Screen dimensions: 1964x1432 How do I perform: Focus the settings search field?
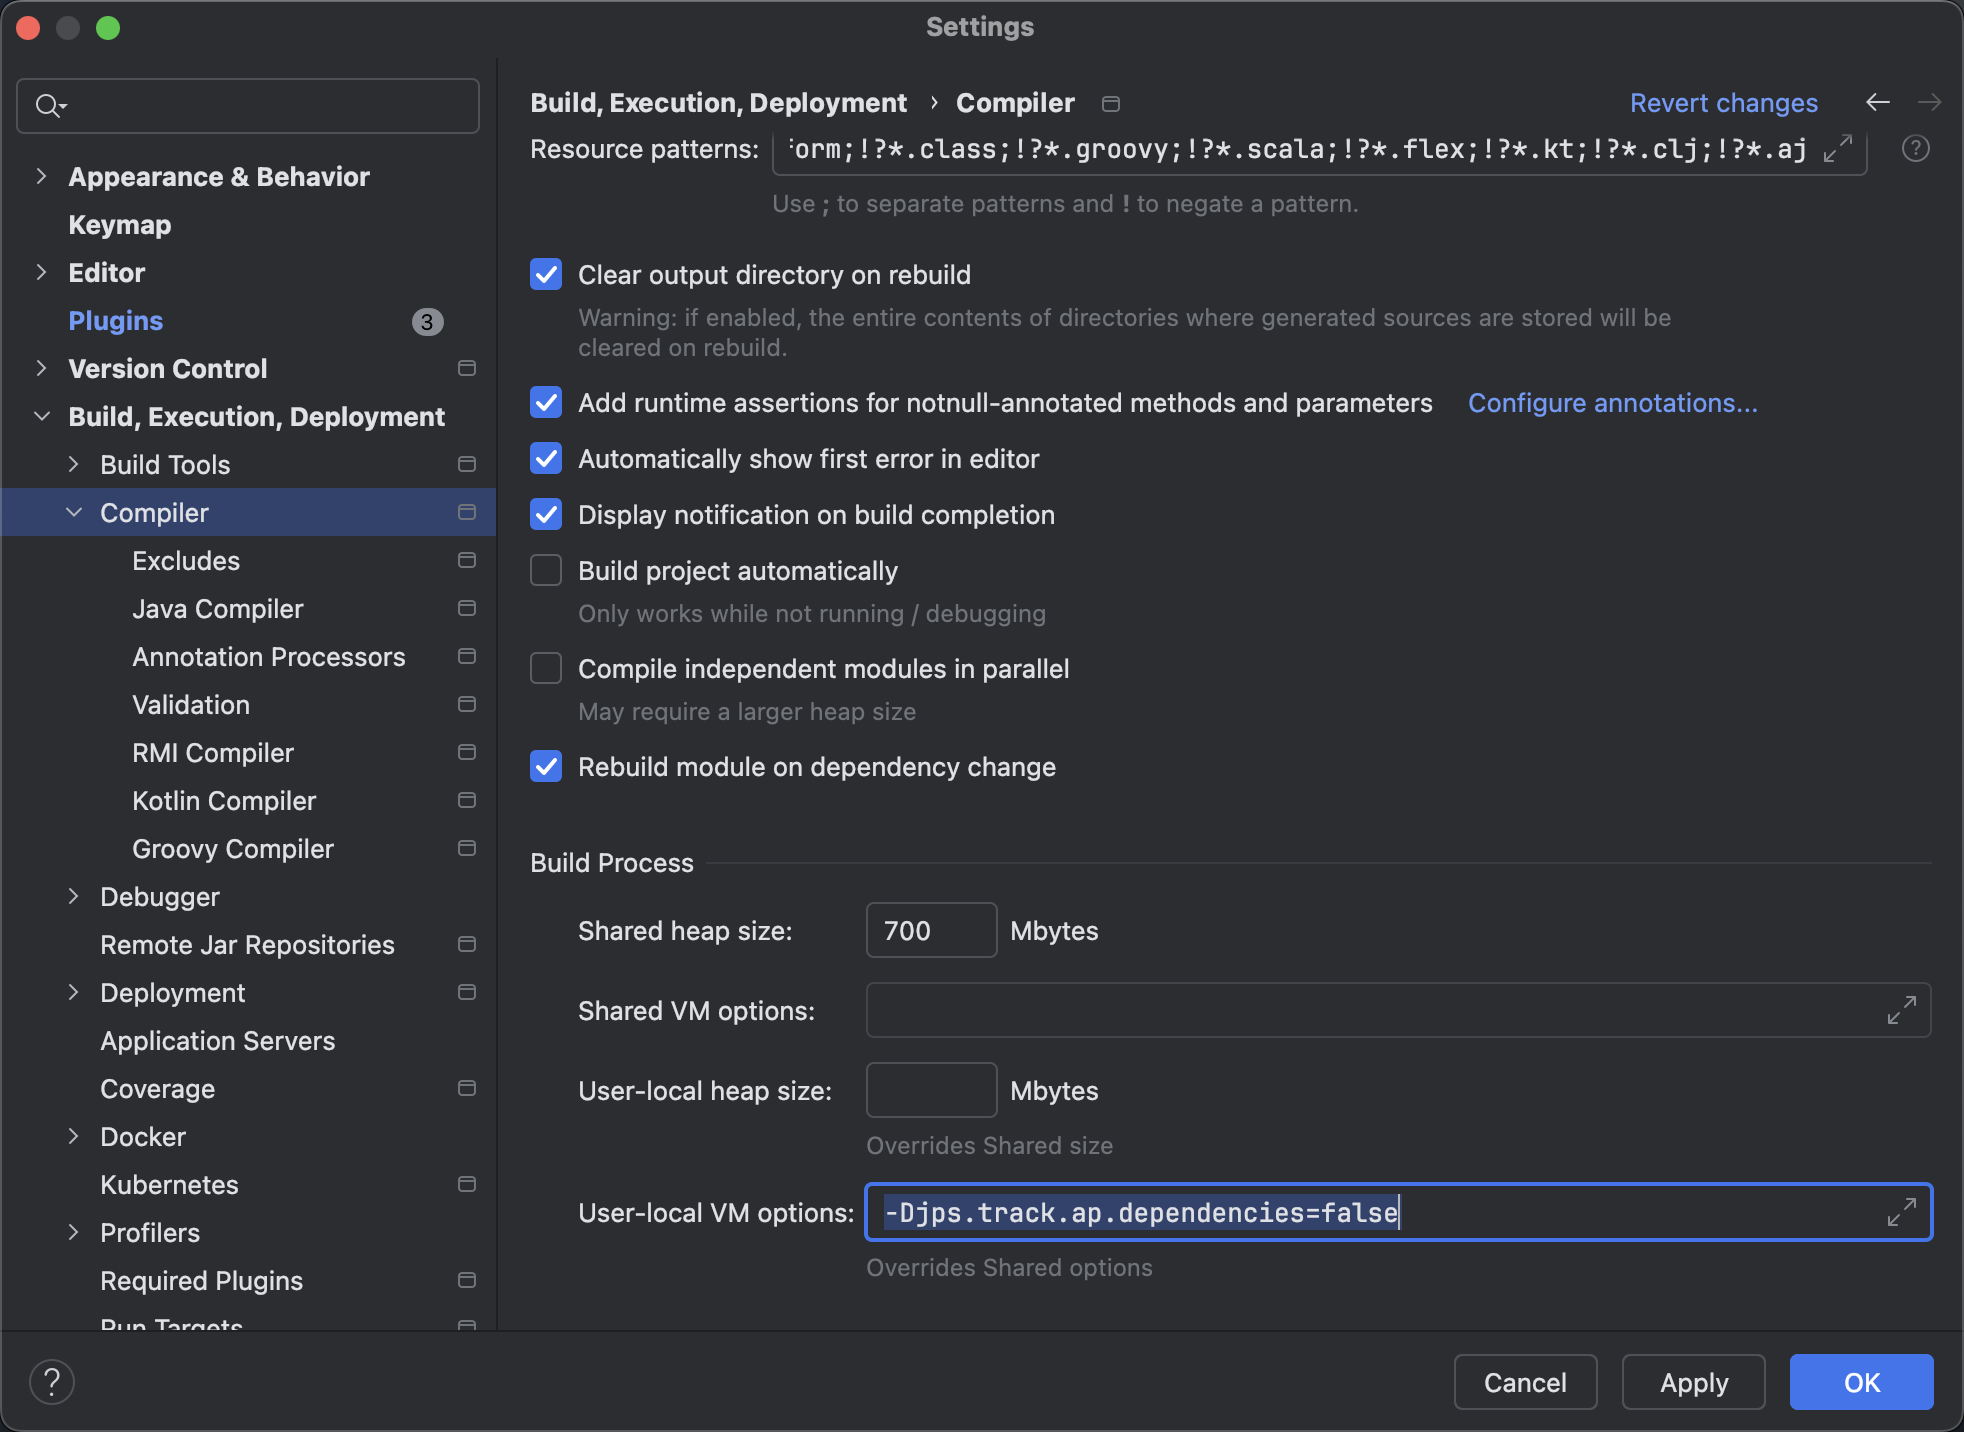pyautogui.click(x=248, y=105)
